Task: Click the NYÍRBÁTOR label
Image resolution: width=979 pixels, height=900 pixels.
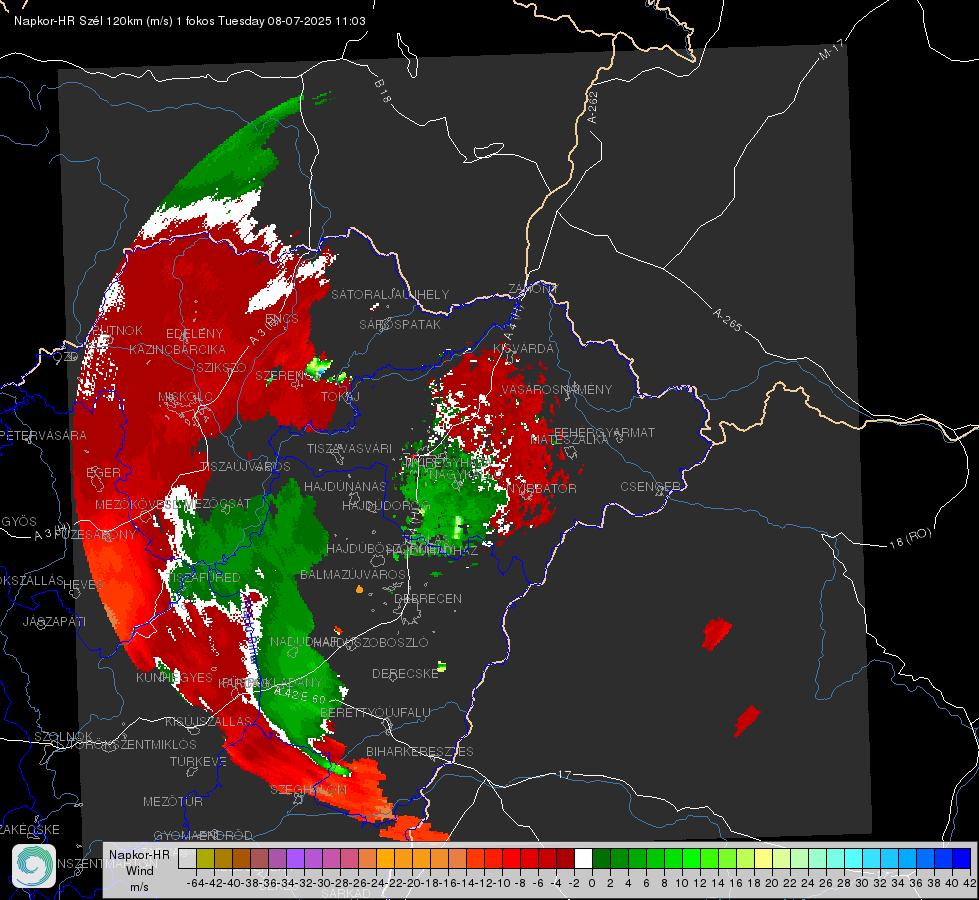Action: click(x=542, y=488)
